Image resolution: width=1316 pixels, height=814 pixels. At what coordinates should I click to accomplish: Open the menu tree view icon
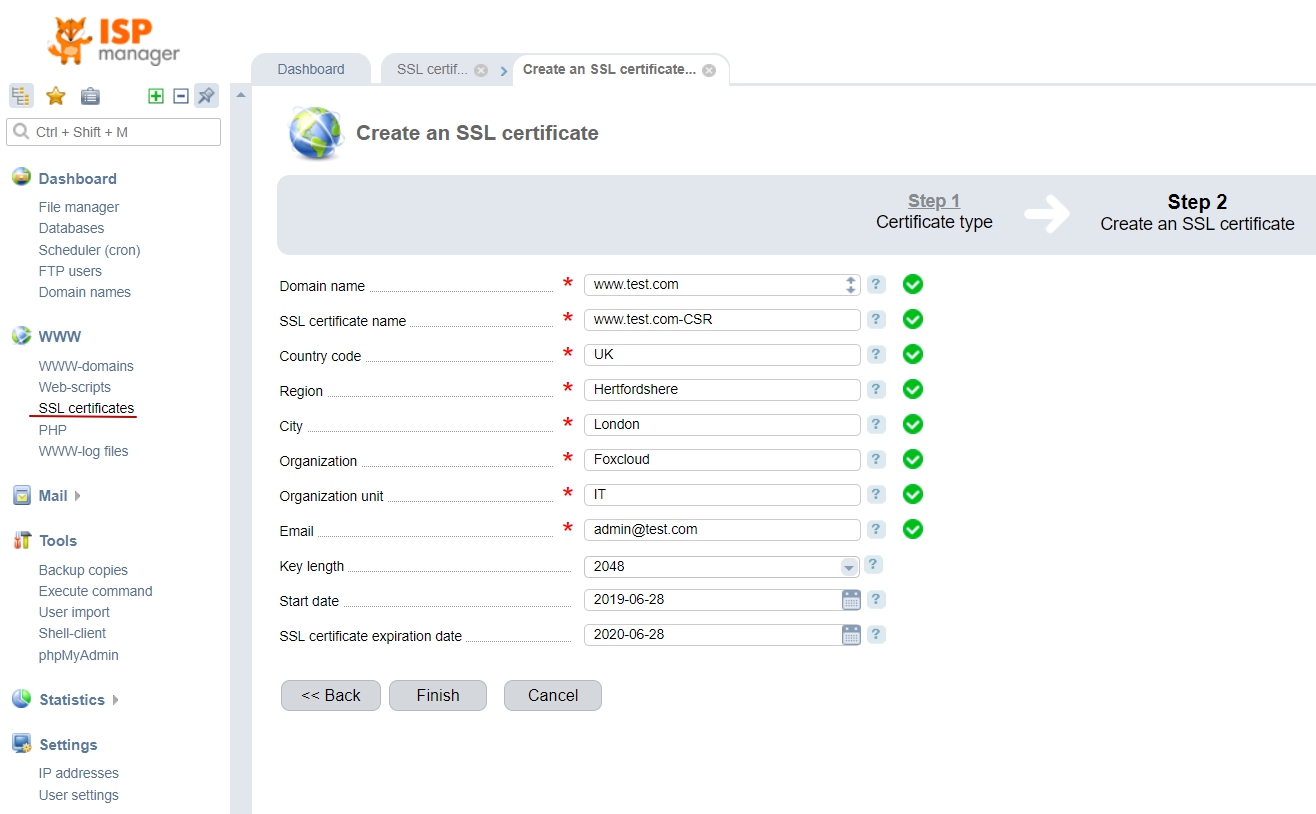[21, 96]
